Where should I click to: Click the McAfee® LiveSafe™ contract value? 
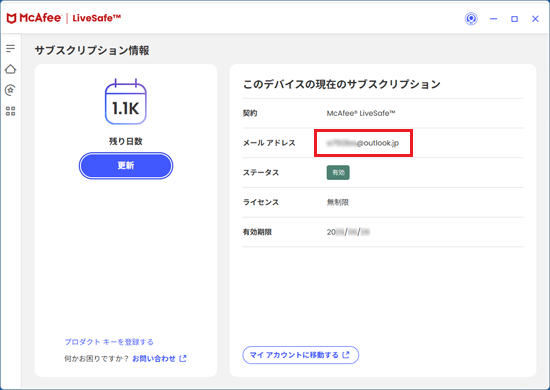pyautogui.click(x=361, y=113)
